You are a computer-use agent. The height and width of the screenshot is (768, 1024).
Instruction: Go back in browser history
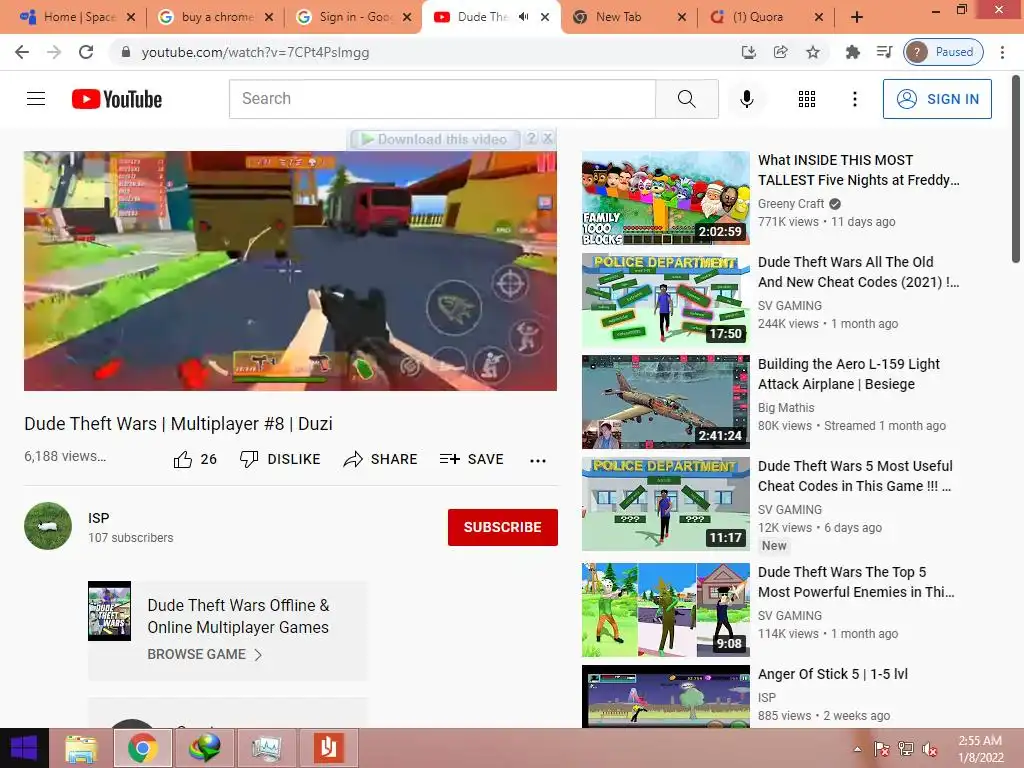pos(22,52)
